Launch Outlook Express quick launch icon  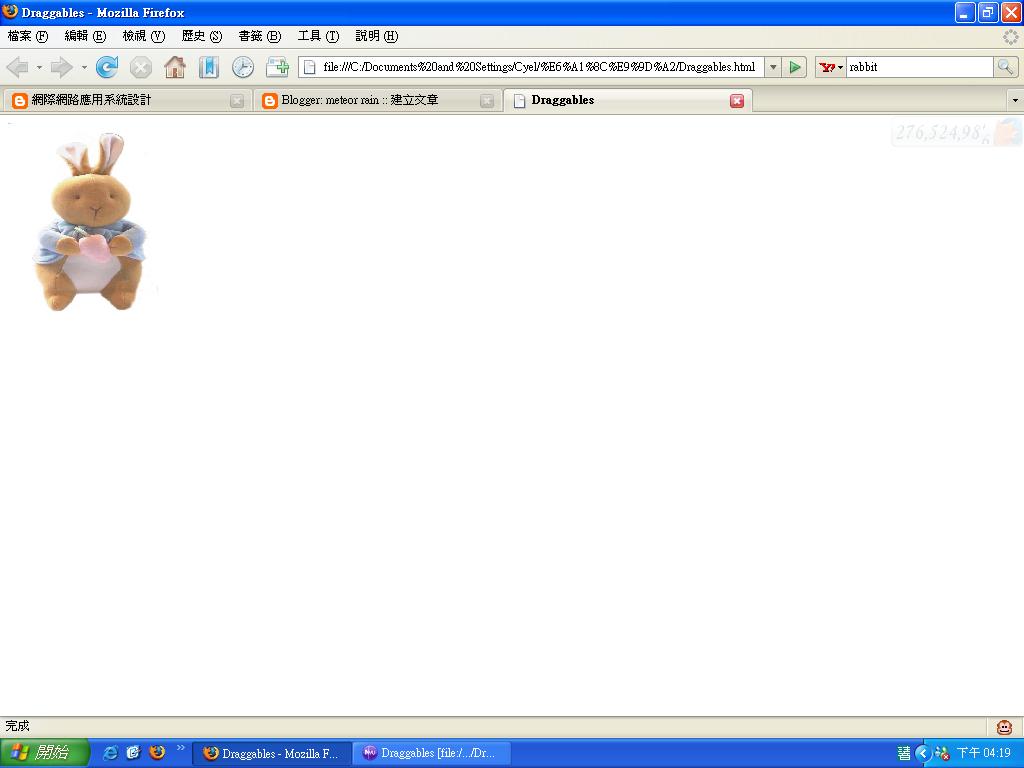click(133, 752)
